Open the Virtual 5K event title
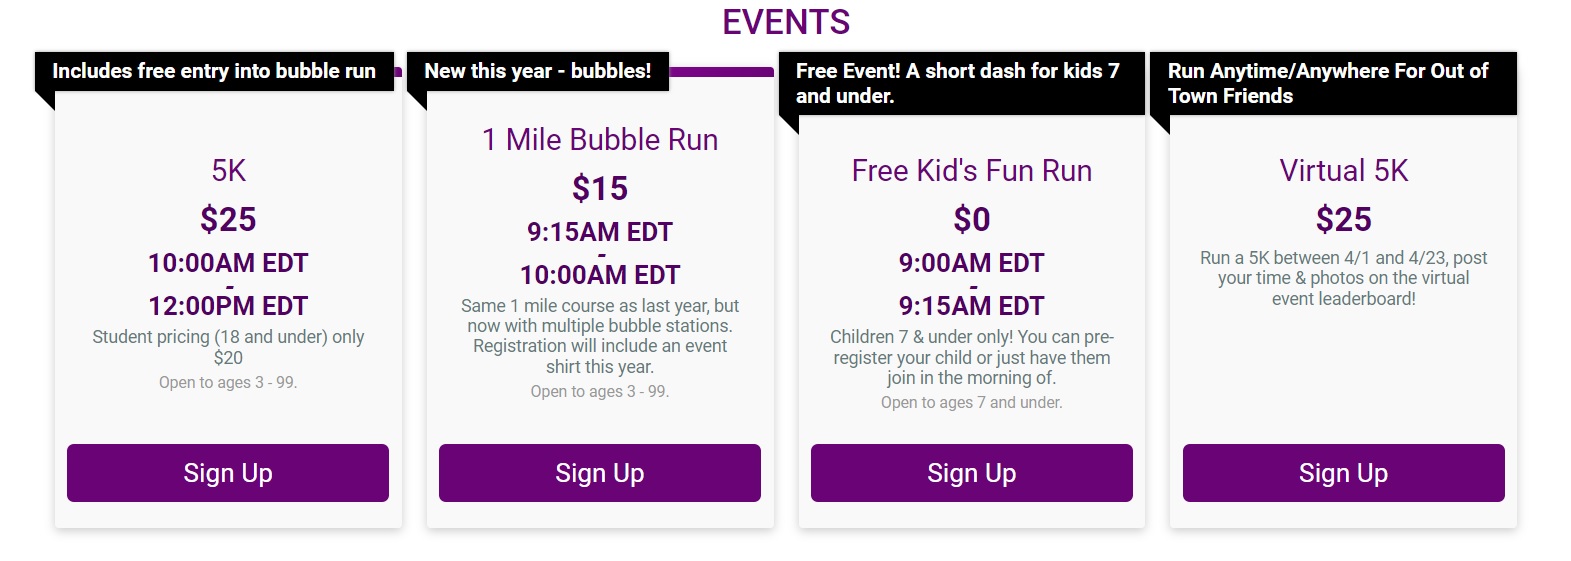Viewport: 1571px width, 561px height. coord(1344,171)
